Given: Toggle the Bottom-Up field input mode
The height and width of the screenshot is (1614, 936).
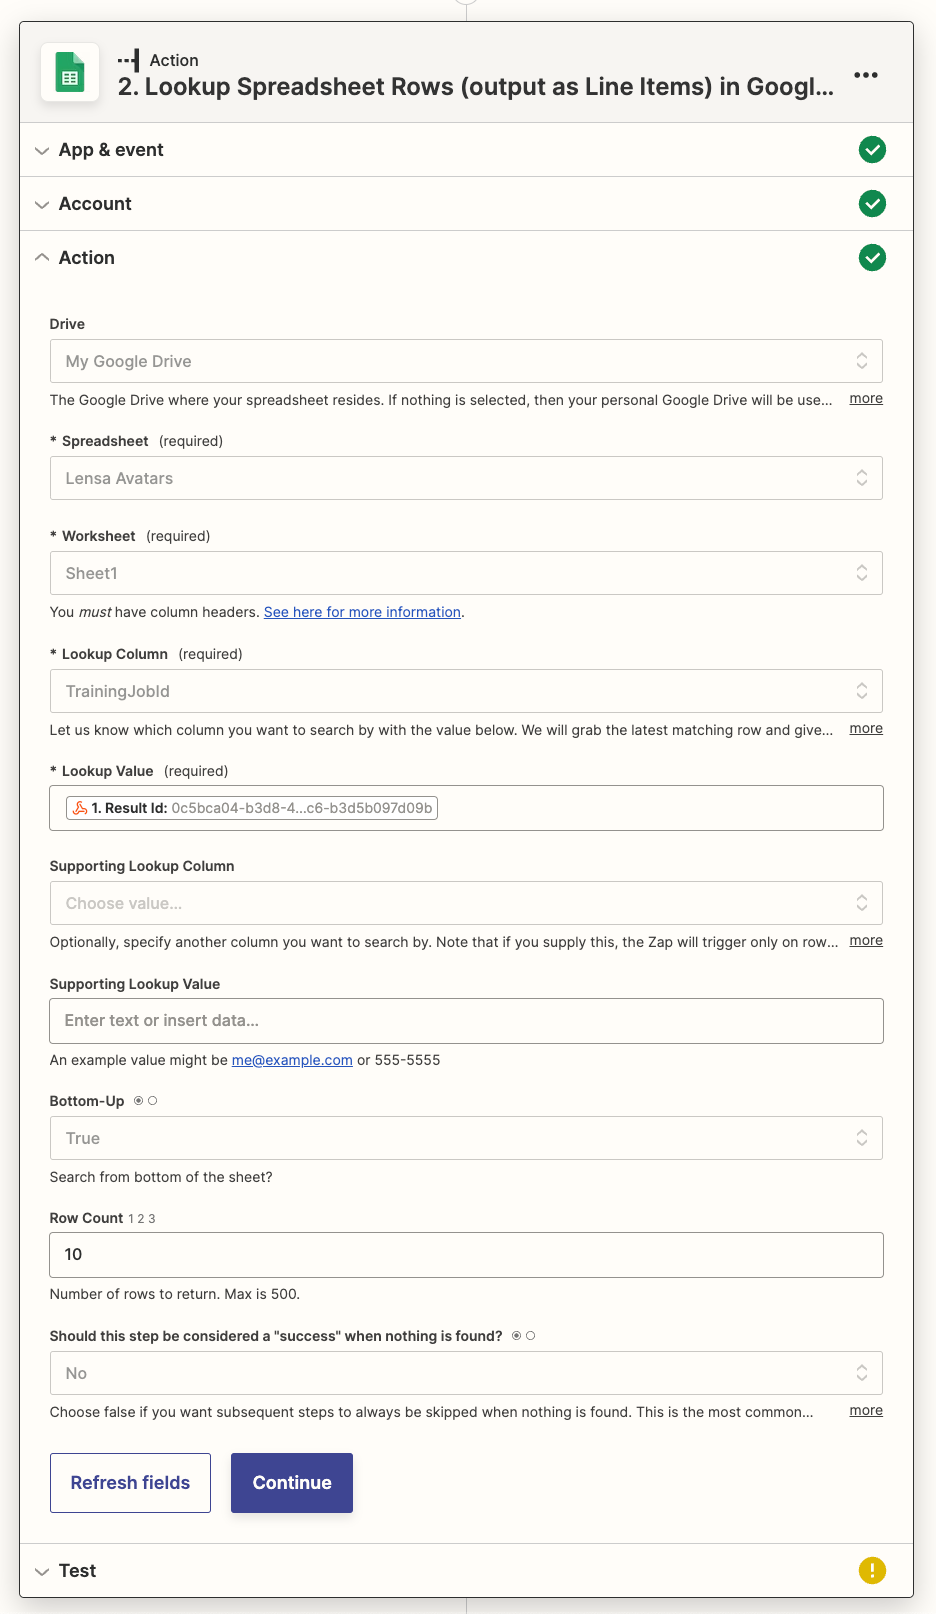Looking at the screenshot, I should 145,1101.
